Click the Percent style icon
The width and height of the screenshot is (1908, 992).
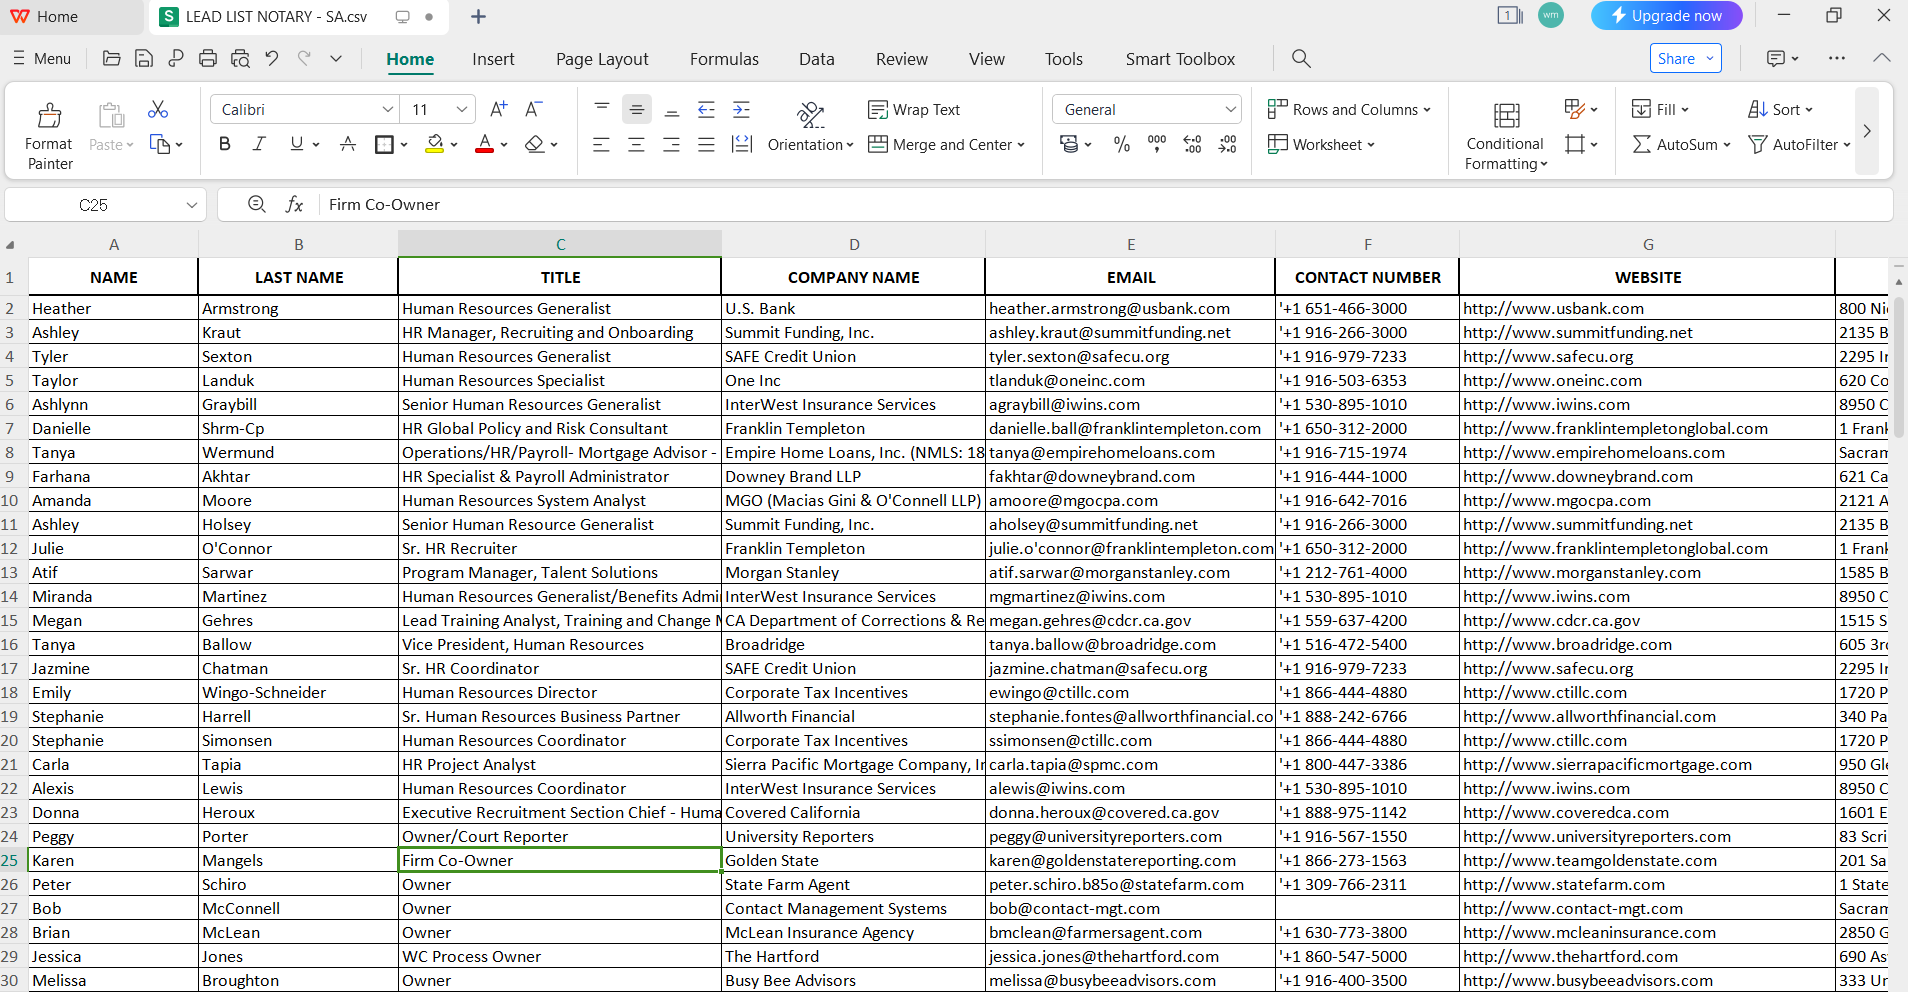[1122, 144]
